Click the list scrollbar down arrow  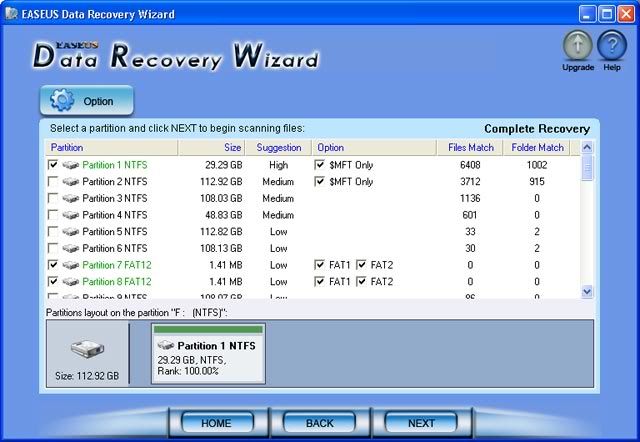coord(587,291)
